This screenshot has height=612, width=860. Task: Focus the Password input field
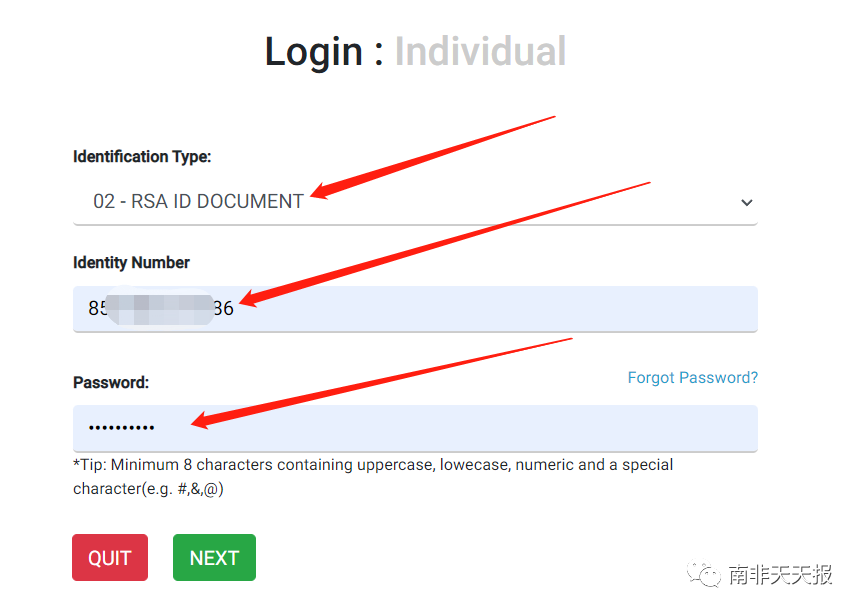[x=415, y=428]
